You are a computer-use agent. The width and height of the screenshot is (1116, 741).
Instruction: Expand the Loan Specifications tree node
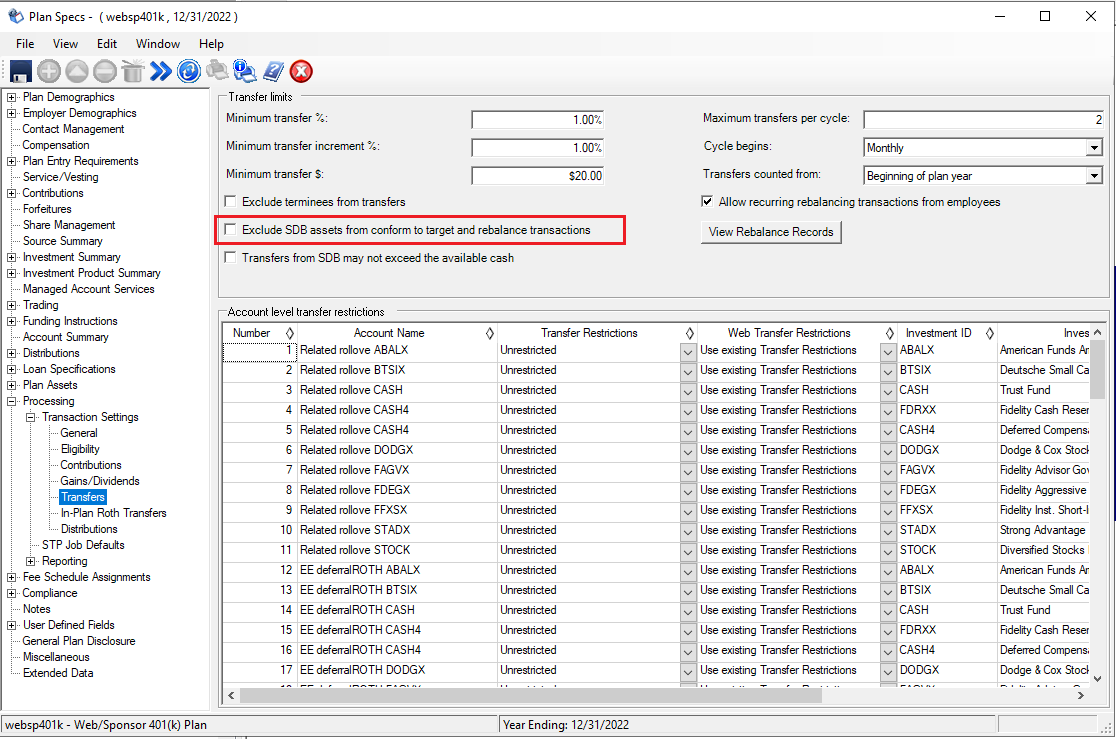(11, 369)
